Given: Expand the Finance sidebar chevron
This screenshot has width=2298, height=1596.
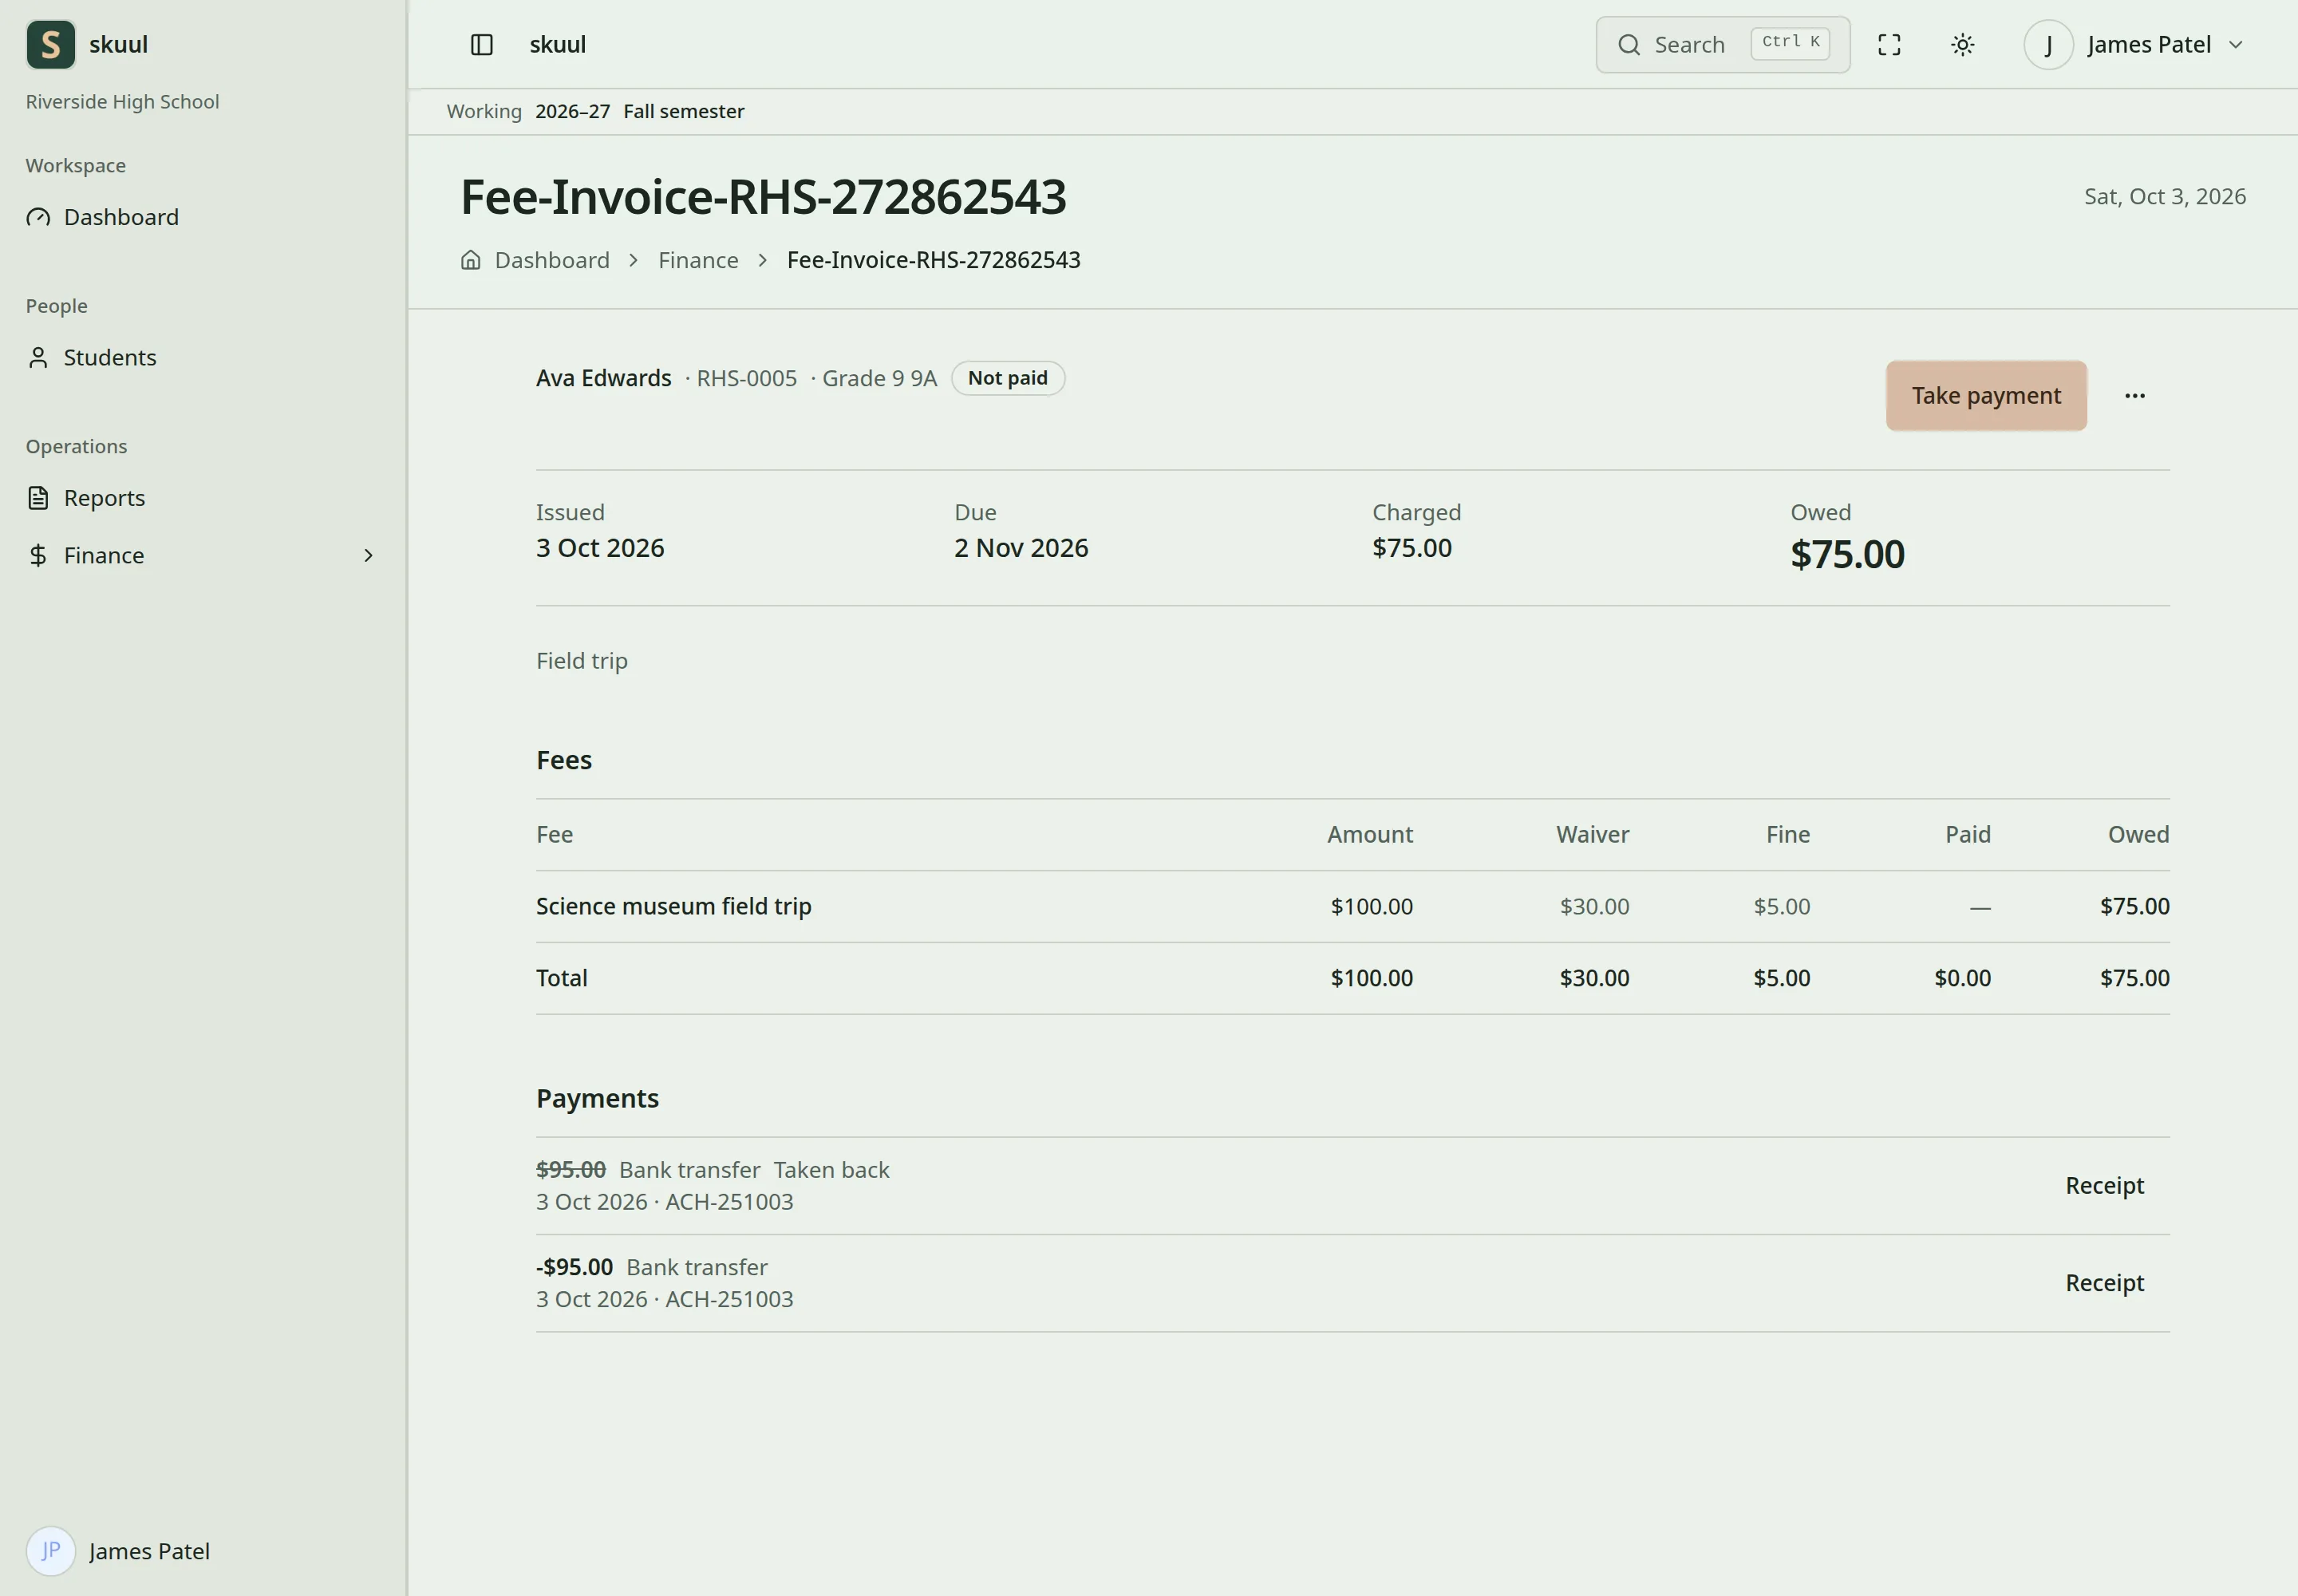Looking at the screenshot, I should pyautogui.click(x=368, y=556).
